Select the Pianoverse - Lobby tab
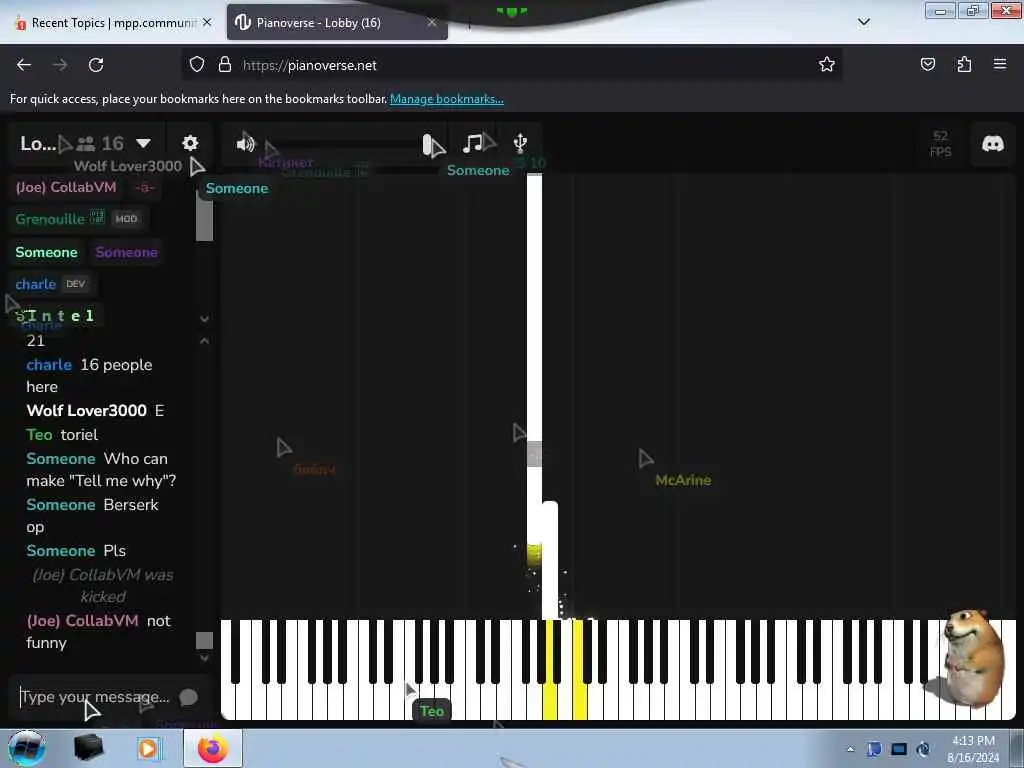The width and height of the screenshot is (1024, 768). (x=336, y=23)
